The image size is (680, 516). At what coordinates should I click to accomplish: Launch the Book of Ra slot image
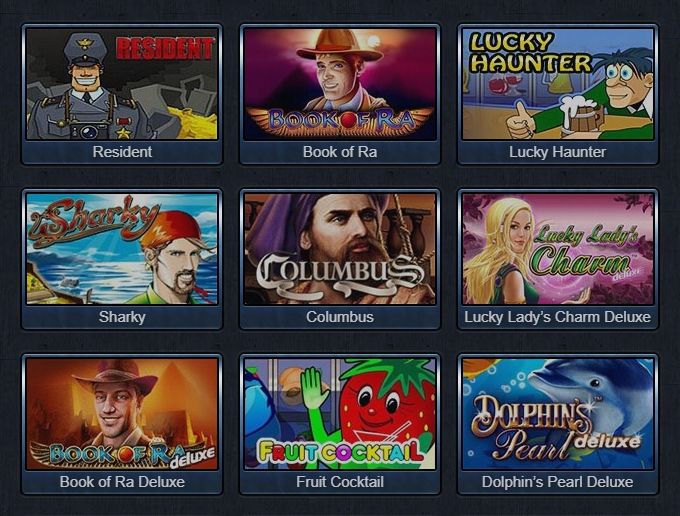point(340,84)
